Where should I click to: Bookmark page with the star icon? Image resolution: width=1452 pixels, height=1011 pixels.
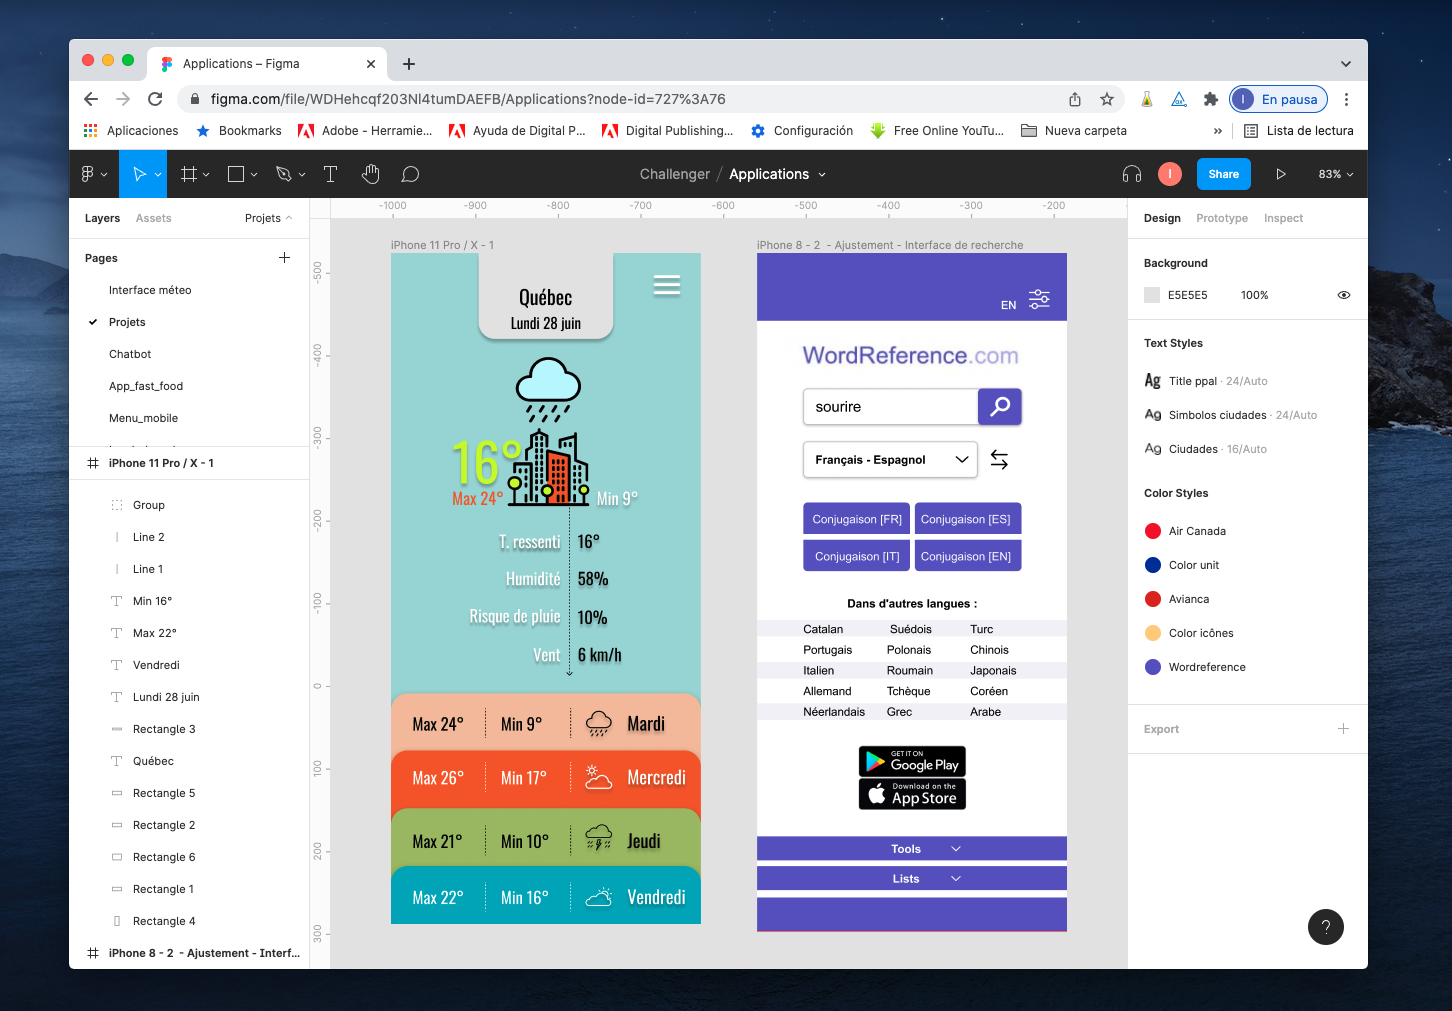click(1107, 99)
